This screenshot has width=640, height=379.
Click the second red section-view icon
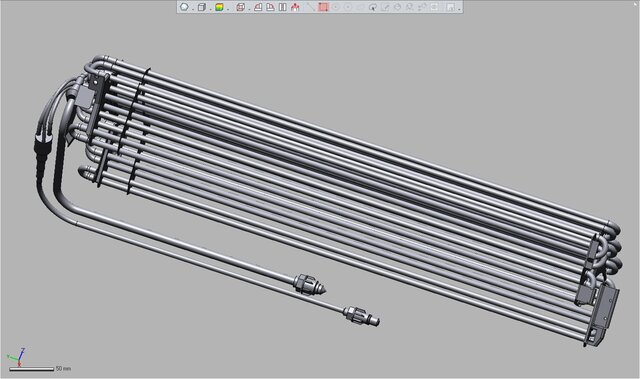point(270,7)
